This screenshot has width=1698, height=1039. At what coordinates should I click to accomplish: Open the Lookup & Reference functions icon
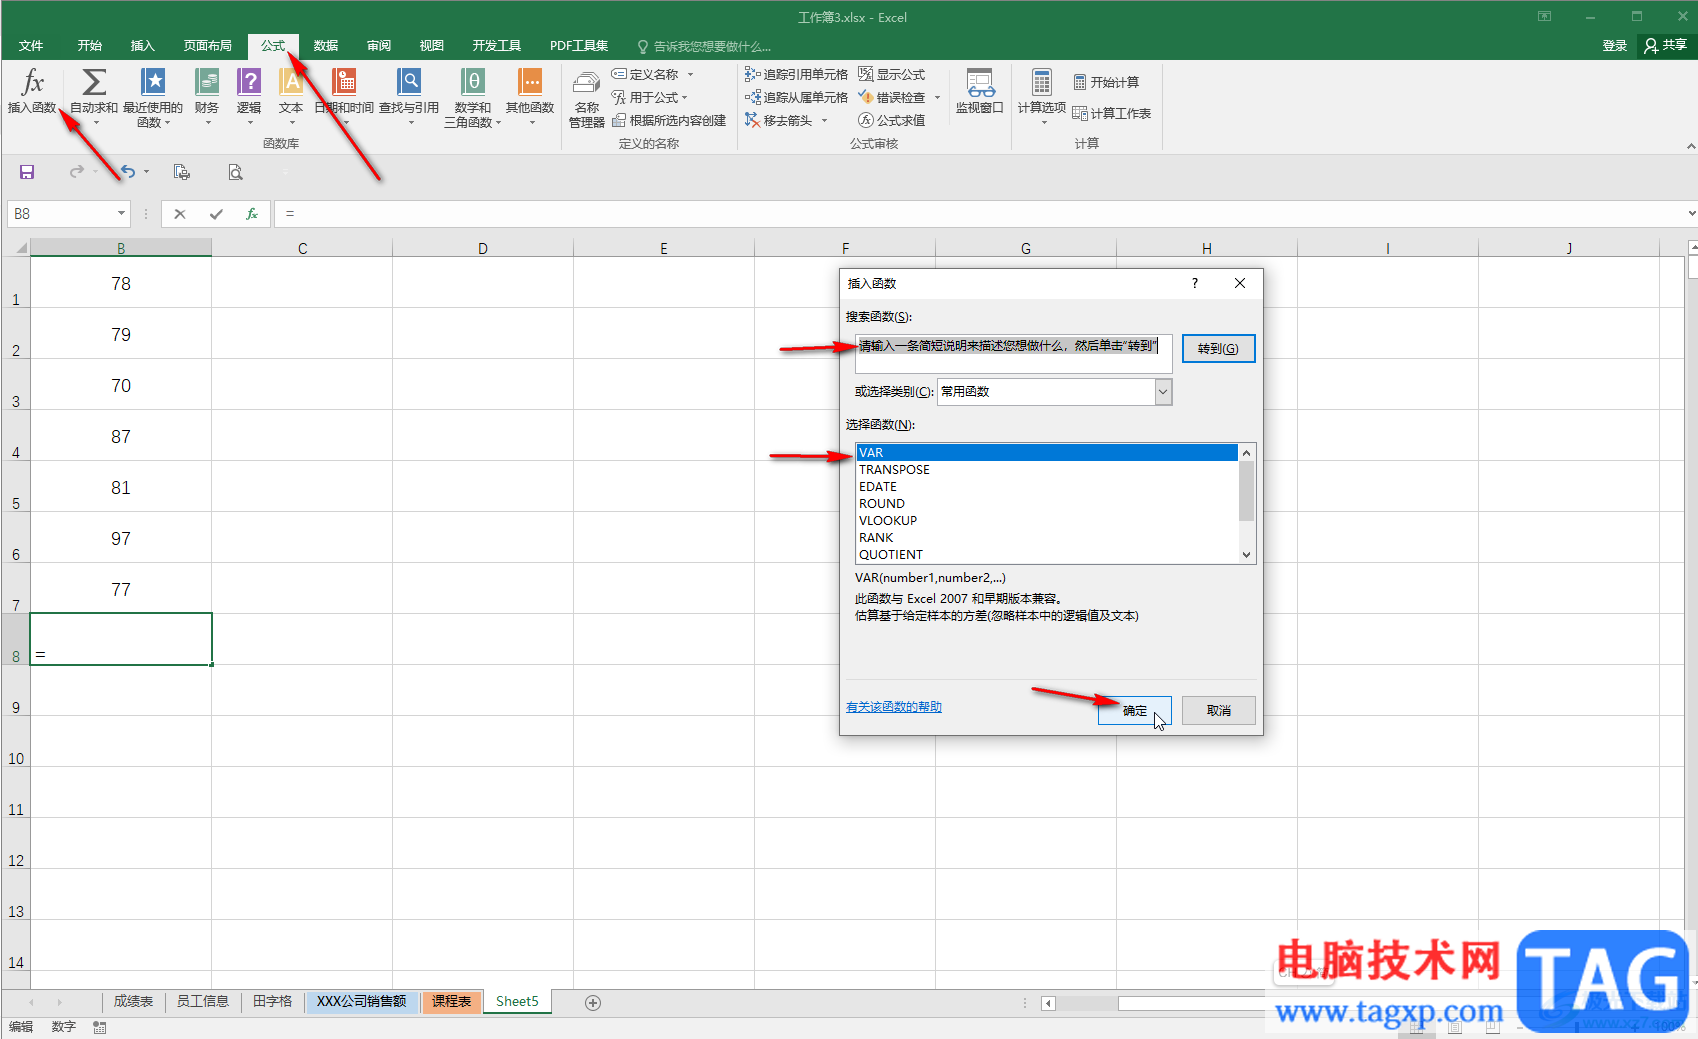409,82
